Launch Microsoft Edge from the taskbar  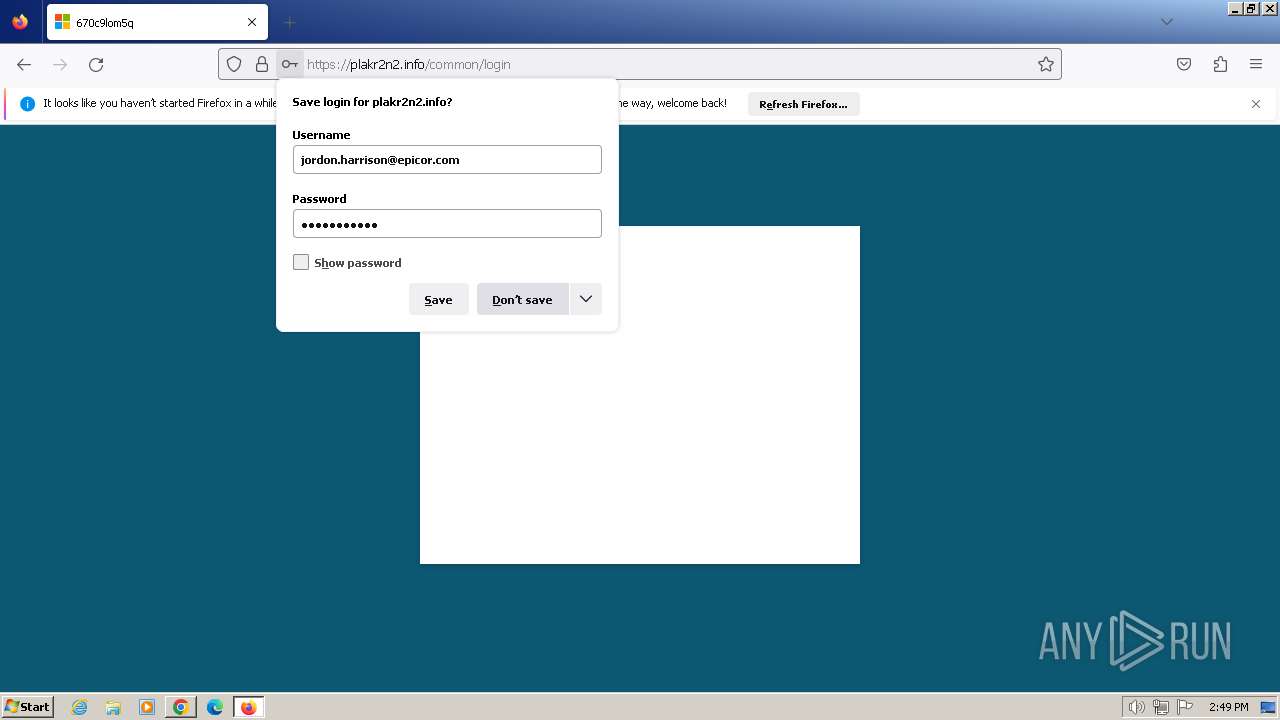(x=215, y=707)
